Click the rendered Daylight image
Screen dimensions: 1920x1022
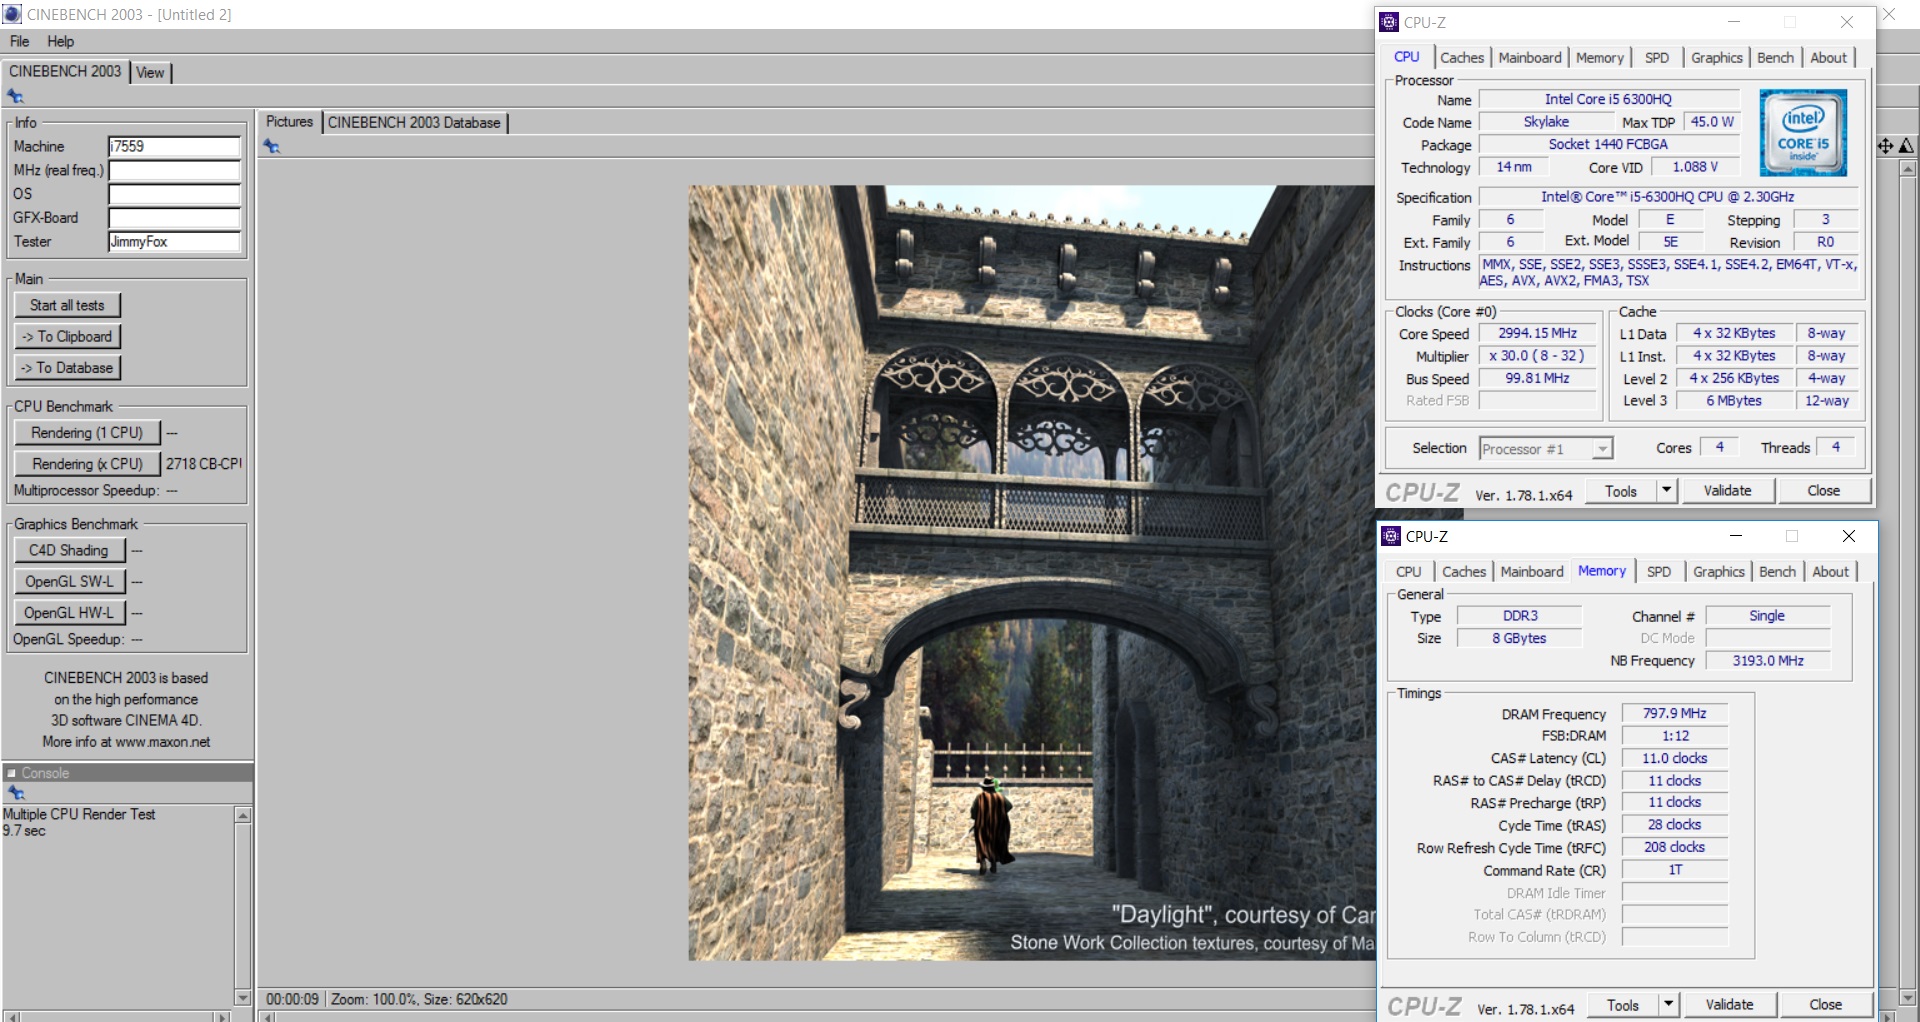point(1031,573)
